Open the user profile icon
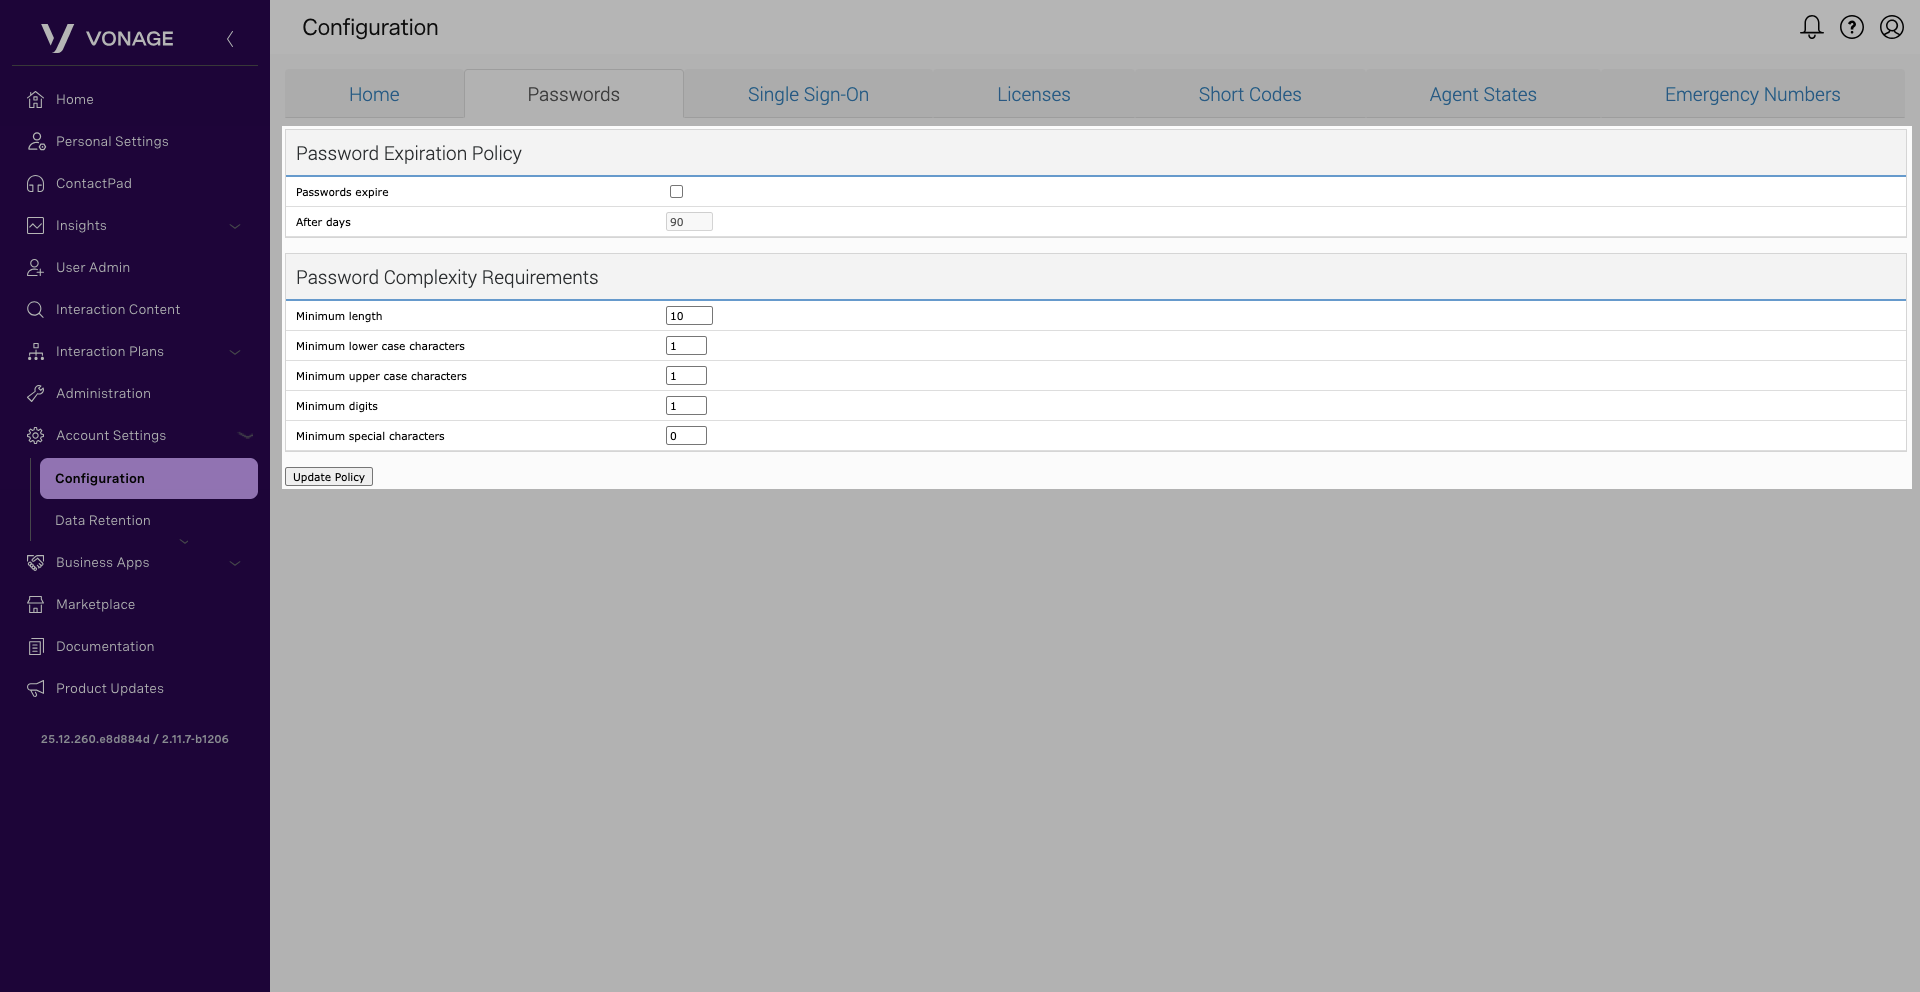The image size is (1920, 992). point(1891,27)
